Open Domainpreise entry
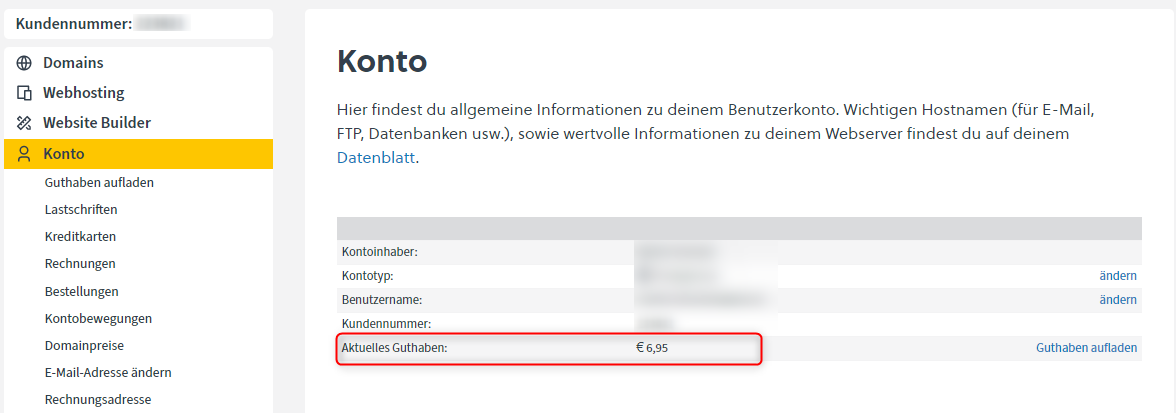 click(84, 346)
